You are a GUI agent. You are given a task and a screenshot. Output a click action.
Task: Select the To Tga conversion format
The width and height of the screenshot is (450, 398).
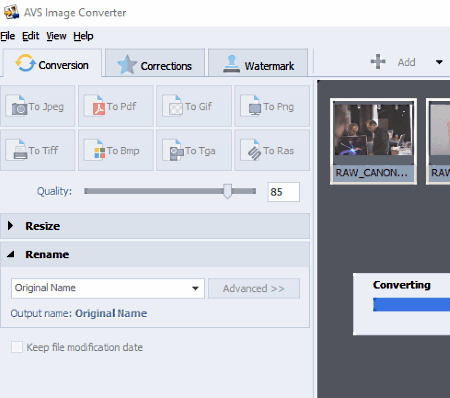194,150
